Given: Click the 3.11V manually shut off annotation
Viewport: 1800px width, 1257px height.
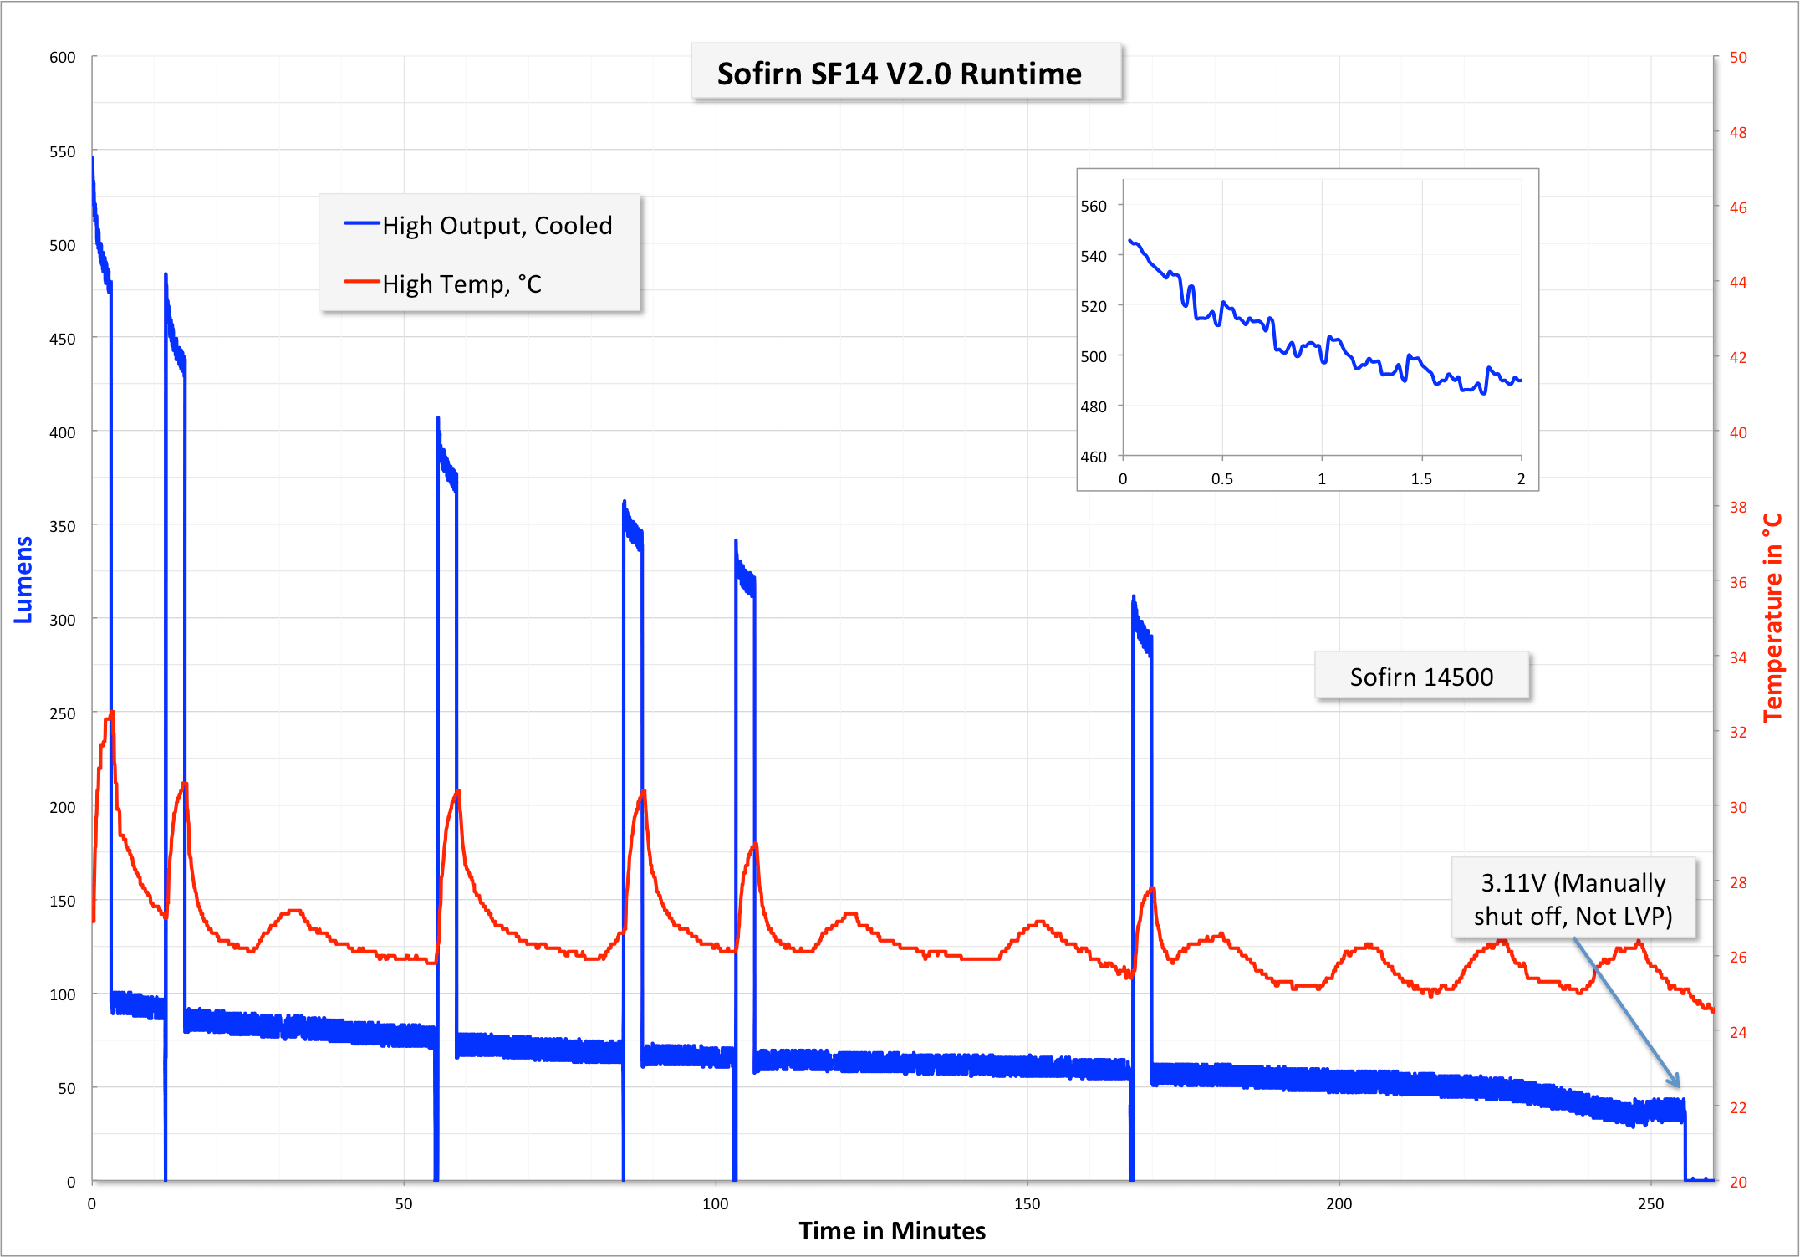Looking at the screenshot, I should click(1573, 899).
